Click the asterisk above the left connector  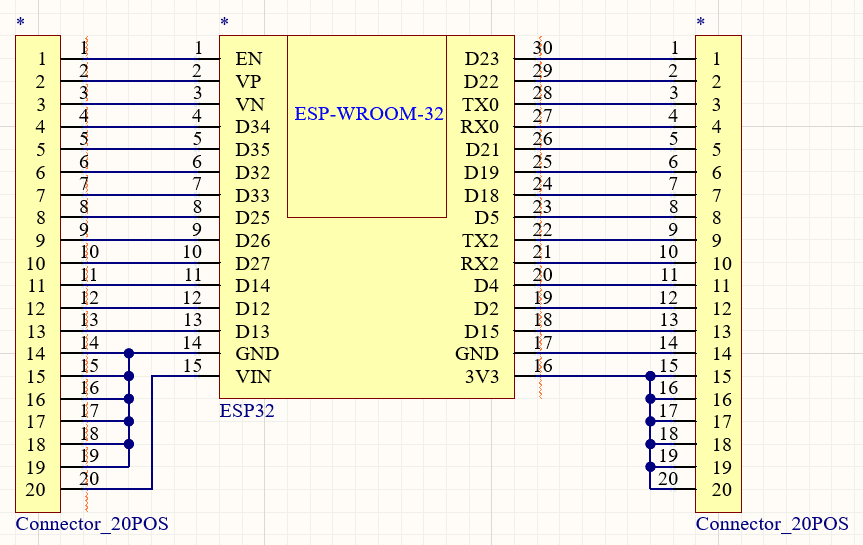[x=20, y=23]
